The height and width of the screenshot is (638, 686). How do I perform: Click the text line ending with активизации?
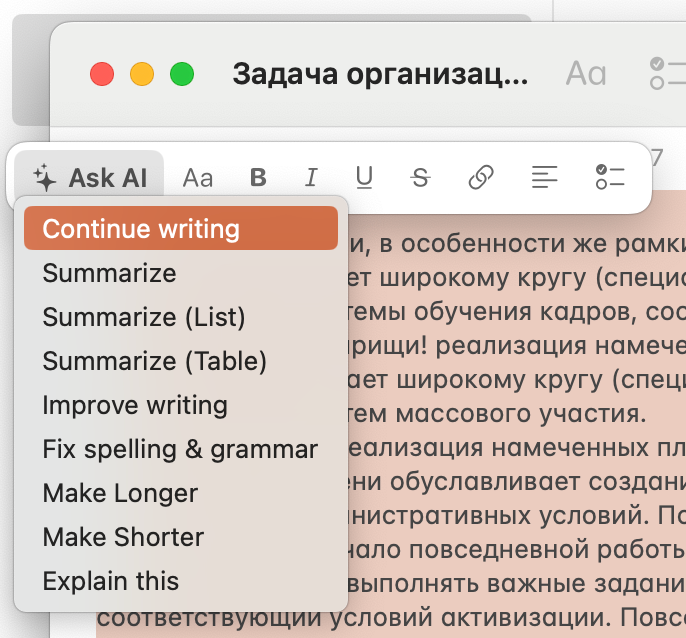391,618
